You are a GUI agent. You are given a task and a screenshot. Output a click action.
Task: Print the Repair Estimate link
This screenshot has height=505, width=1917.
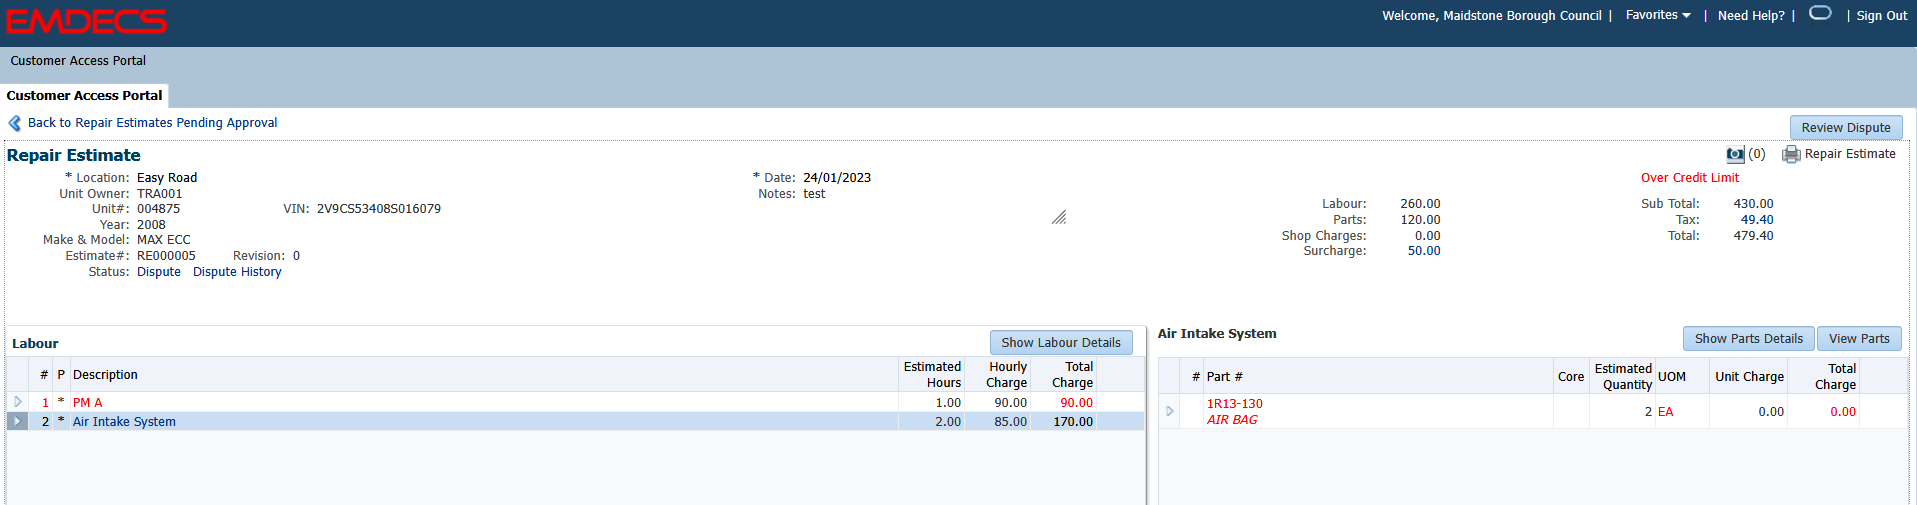[x=1850, y=154]
